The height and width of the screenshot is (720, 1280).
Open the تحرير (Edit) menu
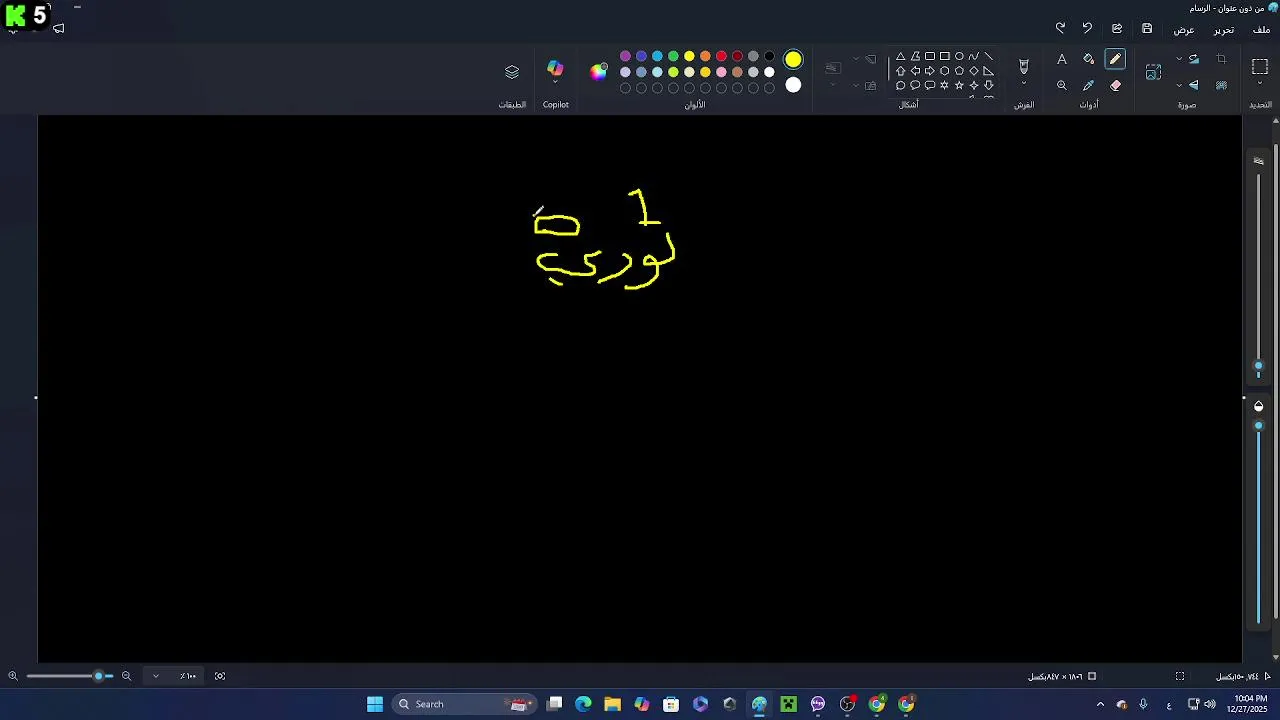[x=1224, y=30]
